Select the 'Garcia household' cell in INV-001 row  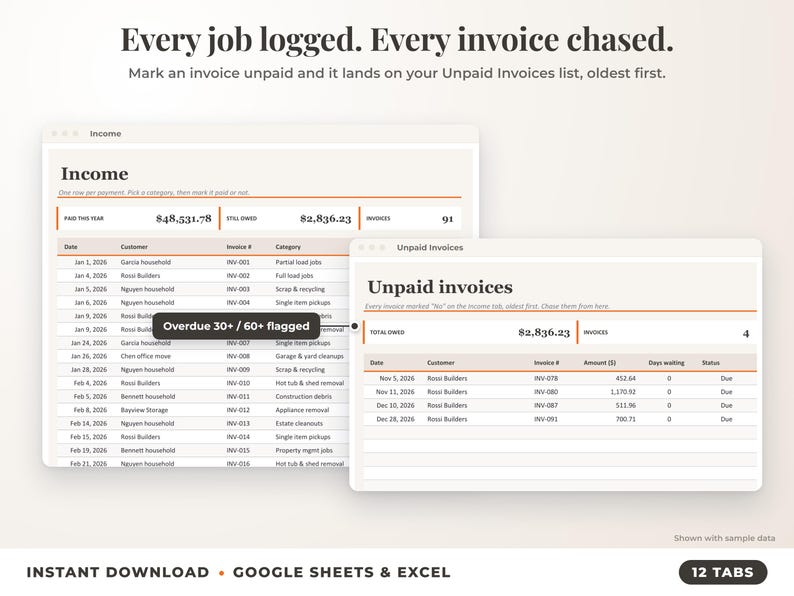pos(146,262)
